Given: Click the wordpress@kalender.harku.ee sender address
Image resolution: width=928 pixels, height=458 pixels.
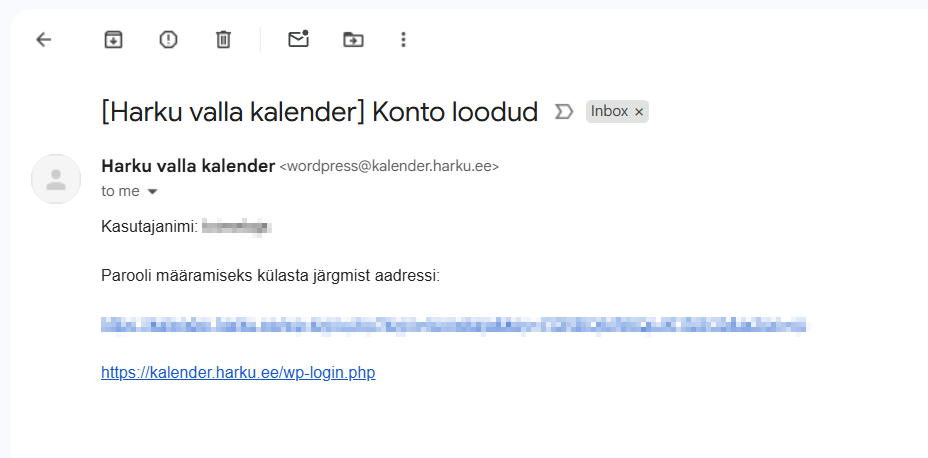Looking at the screenshot, I should 389,167.
